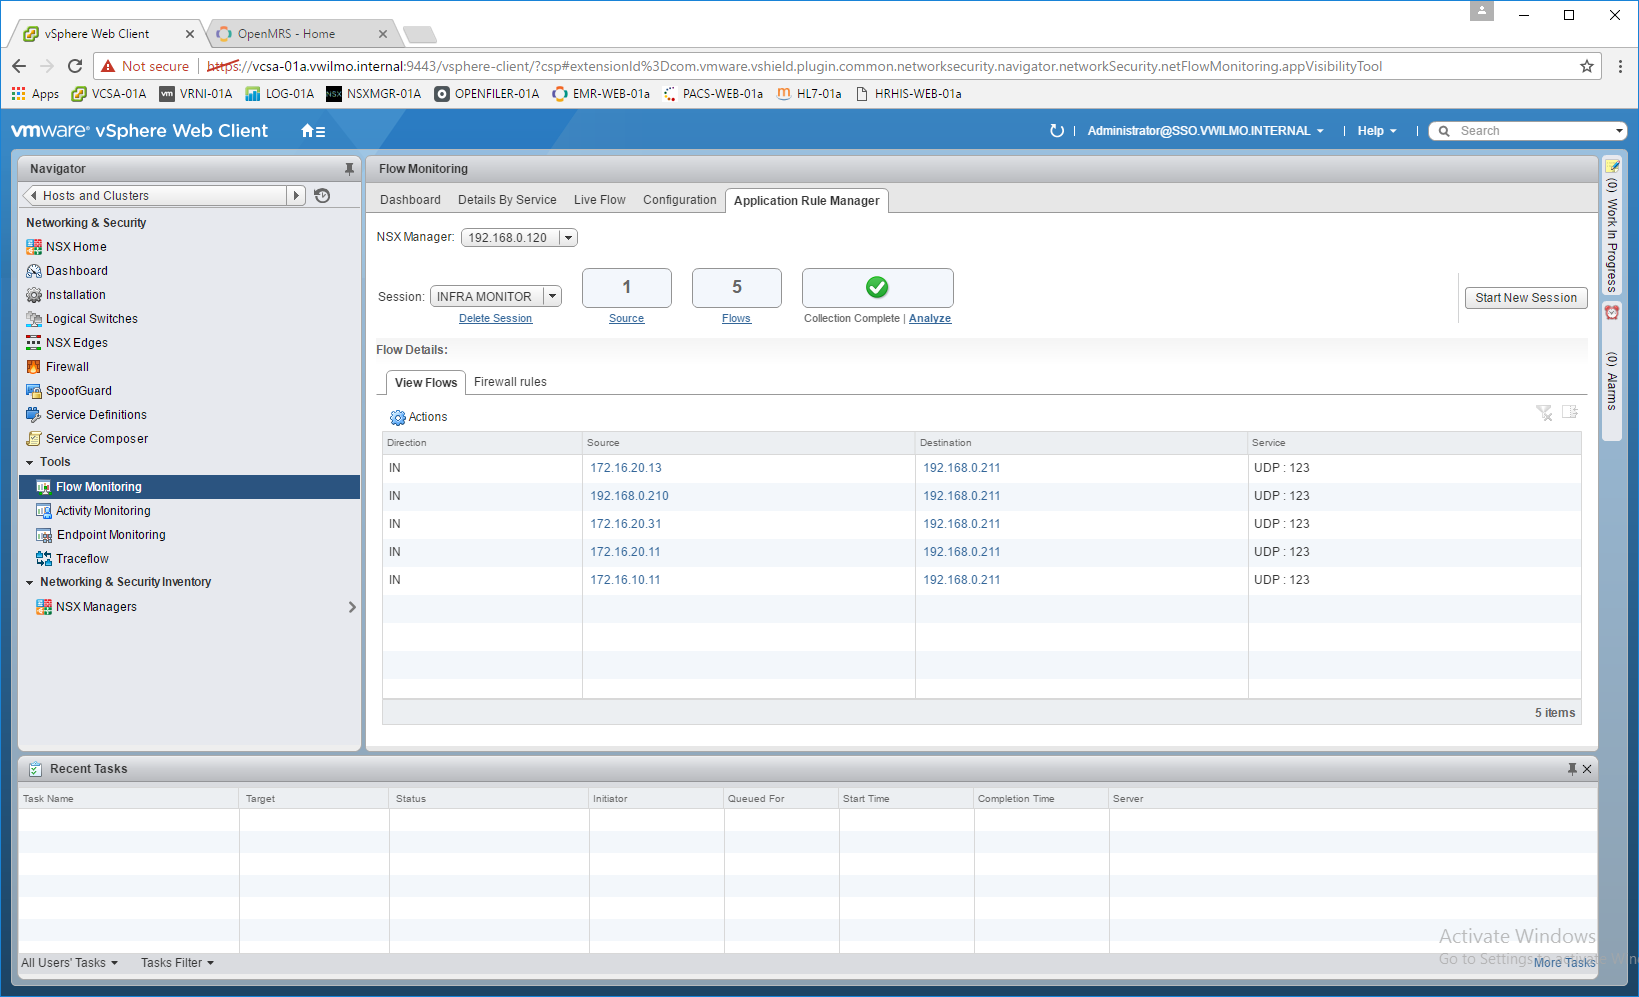The image size is (1639, 997).
Task: Open navigator history icon
Action: (322, 196)
